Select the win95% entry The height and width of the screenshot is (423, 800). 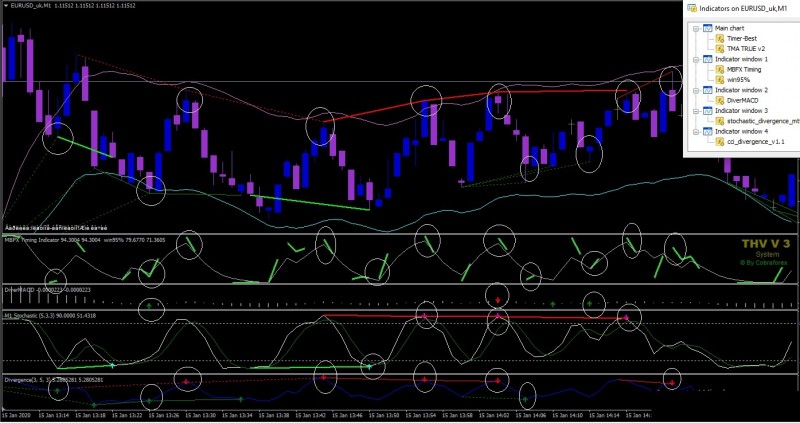737,80
